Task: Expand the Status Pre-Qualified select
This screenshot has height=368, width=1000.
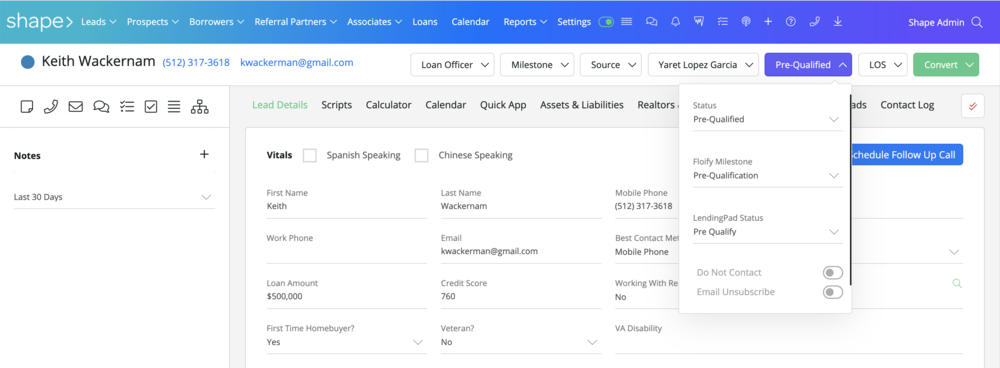Action: (767, 119)
